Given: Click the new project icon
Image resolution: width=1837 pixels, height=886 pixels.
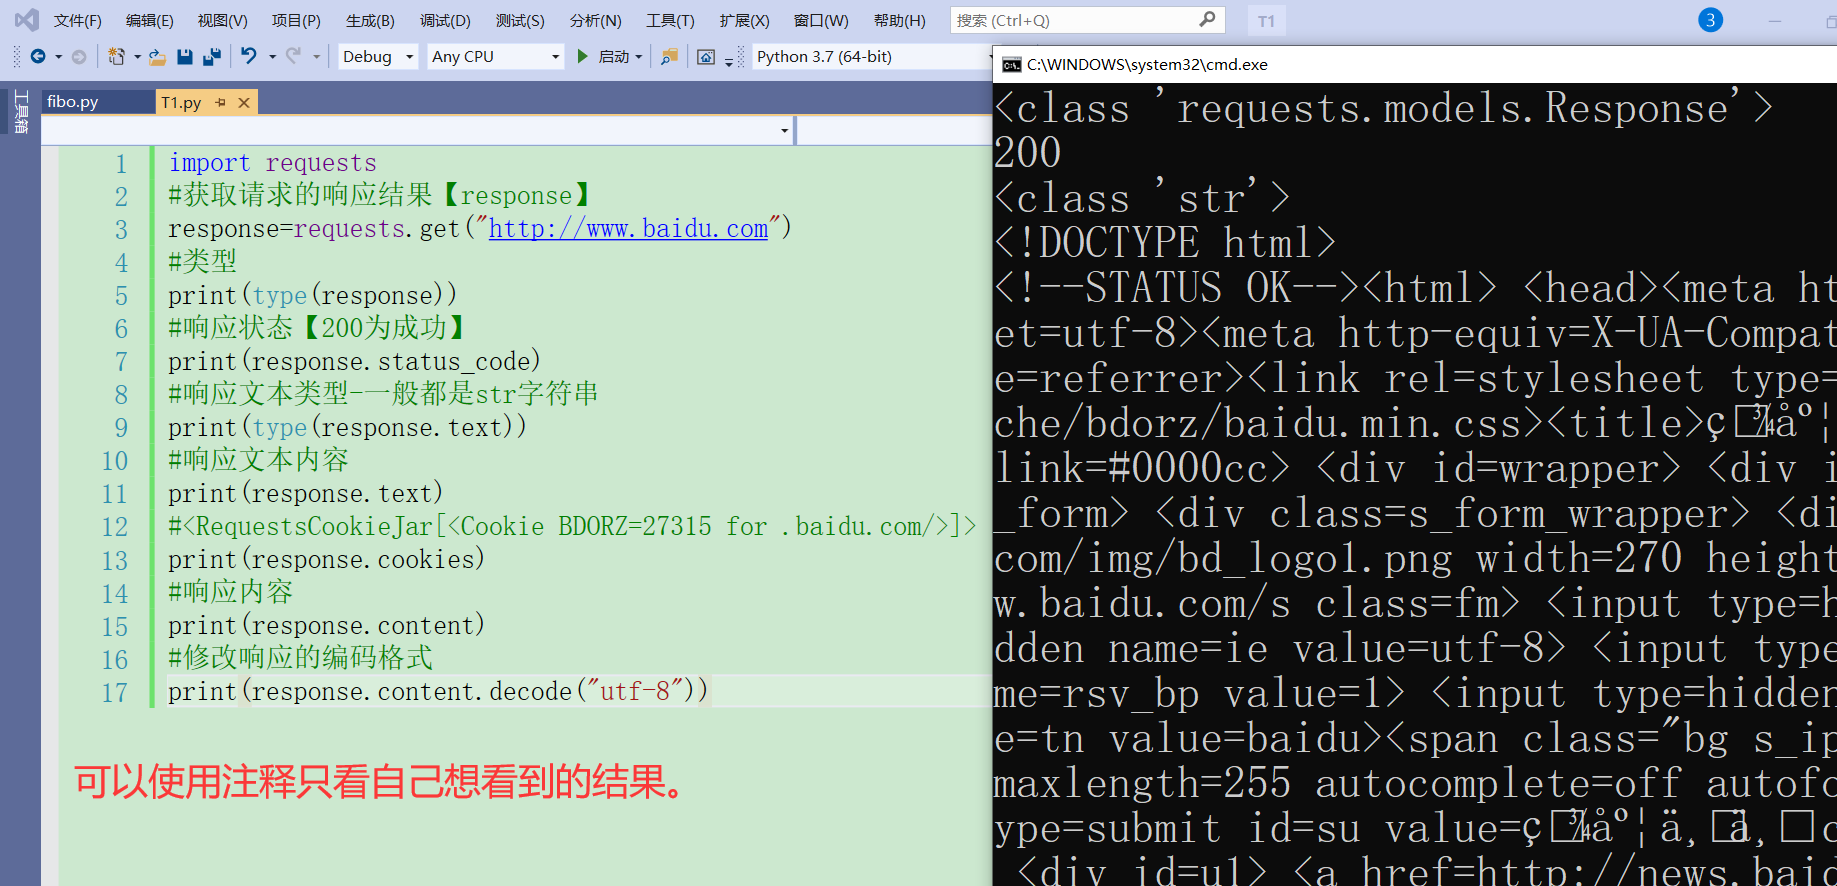Looking at the screenshot, I should coord(117,57).
